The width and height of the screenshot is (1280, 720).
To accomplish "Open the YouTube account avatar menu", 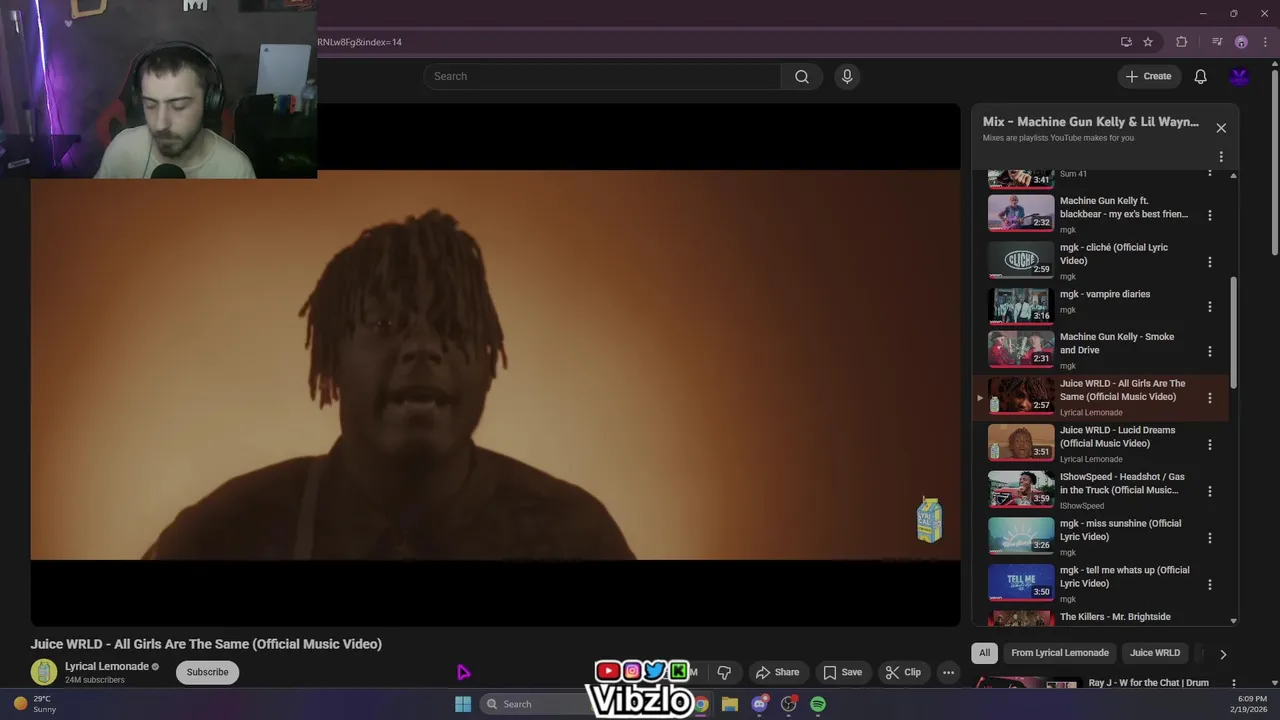I will pos(1240,76).
